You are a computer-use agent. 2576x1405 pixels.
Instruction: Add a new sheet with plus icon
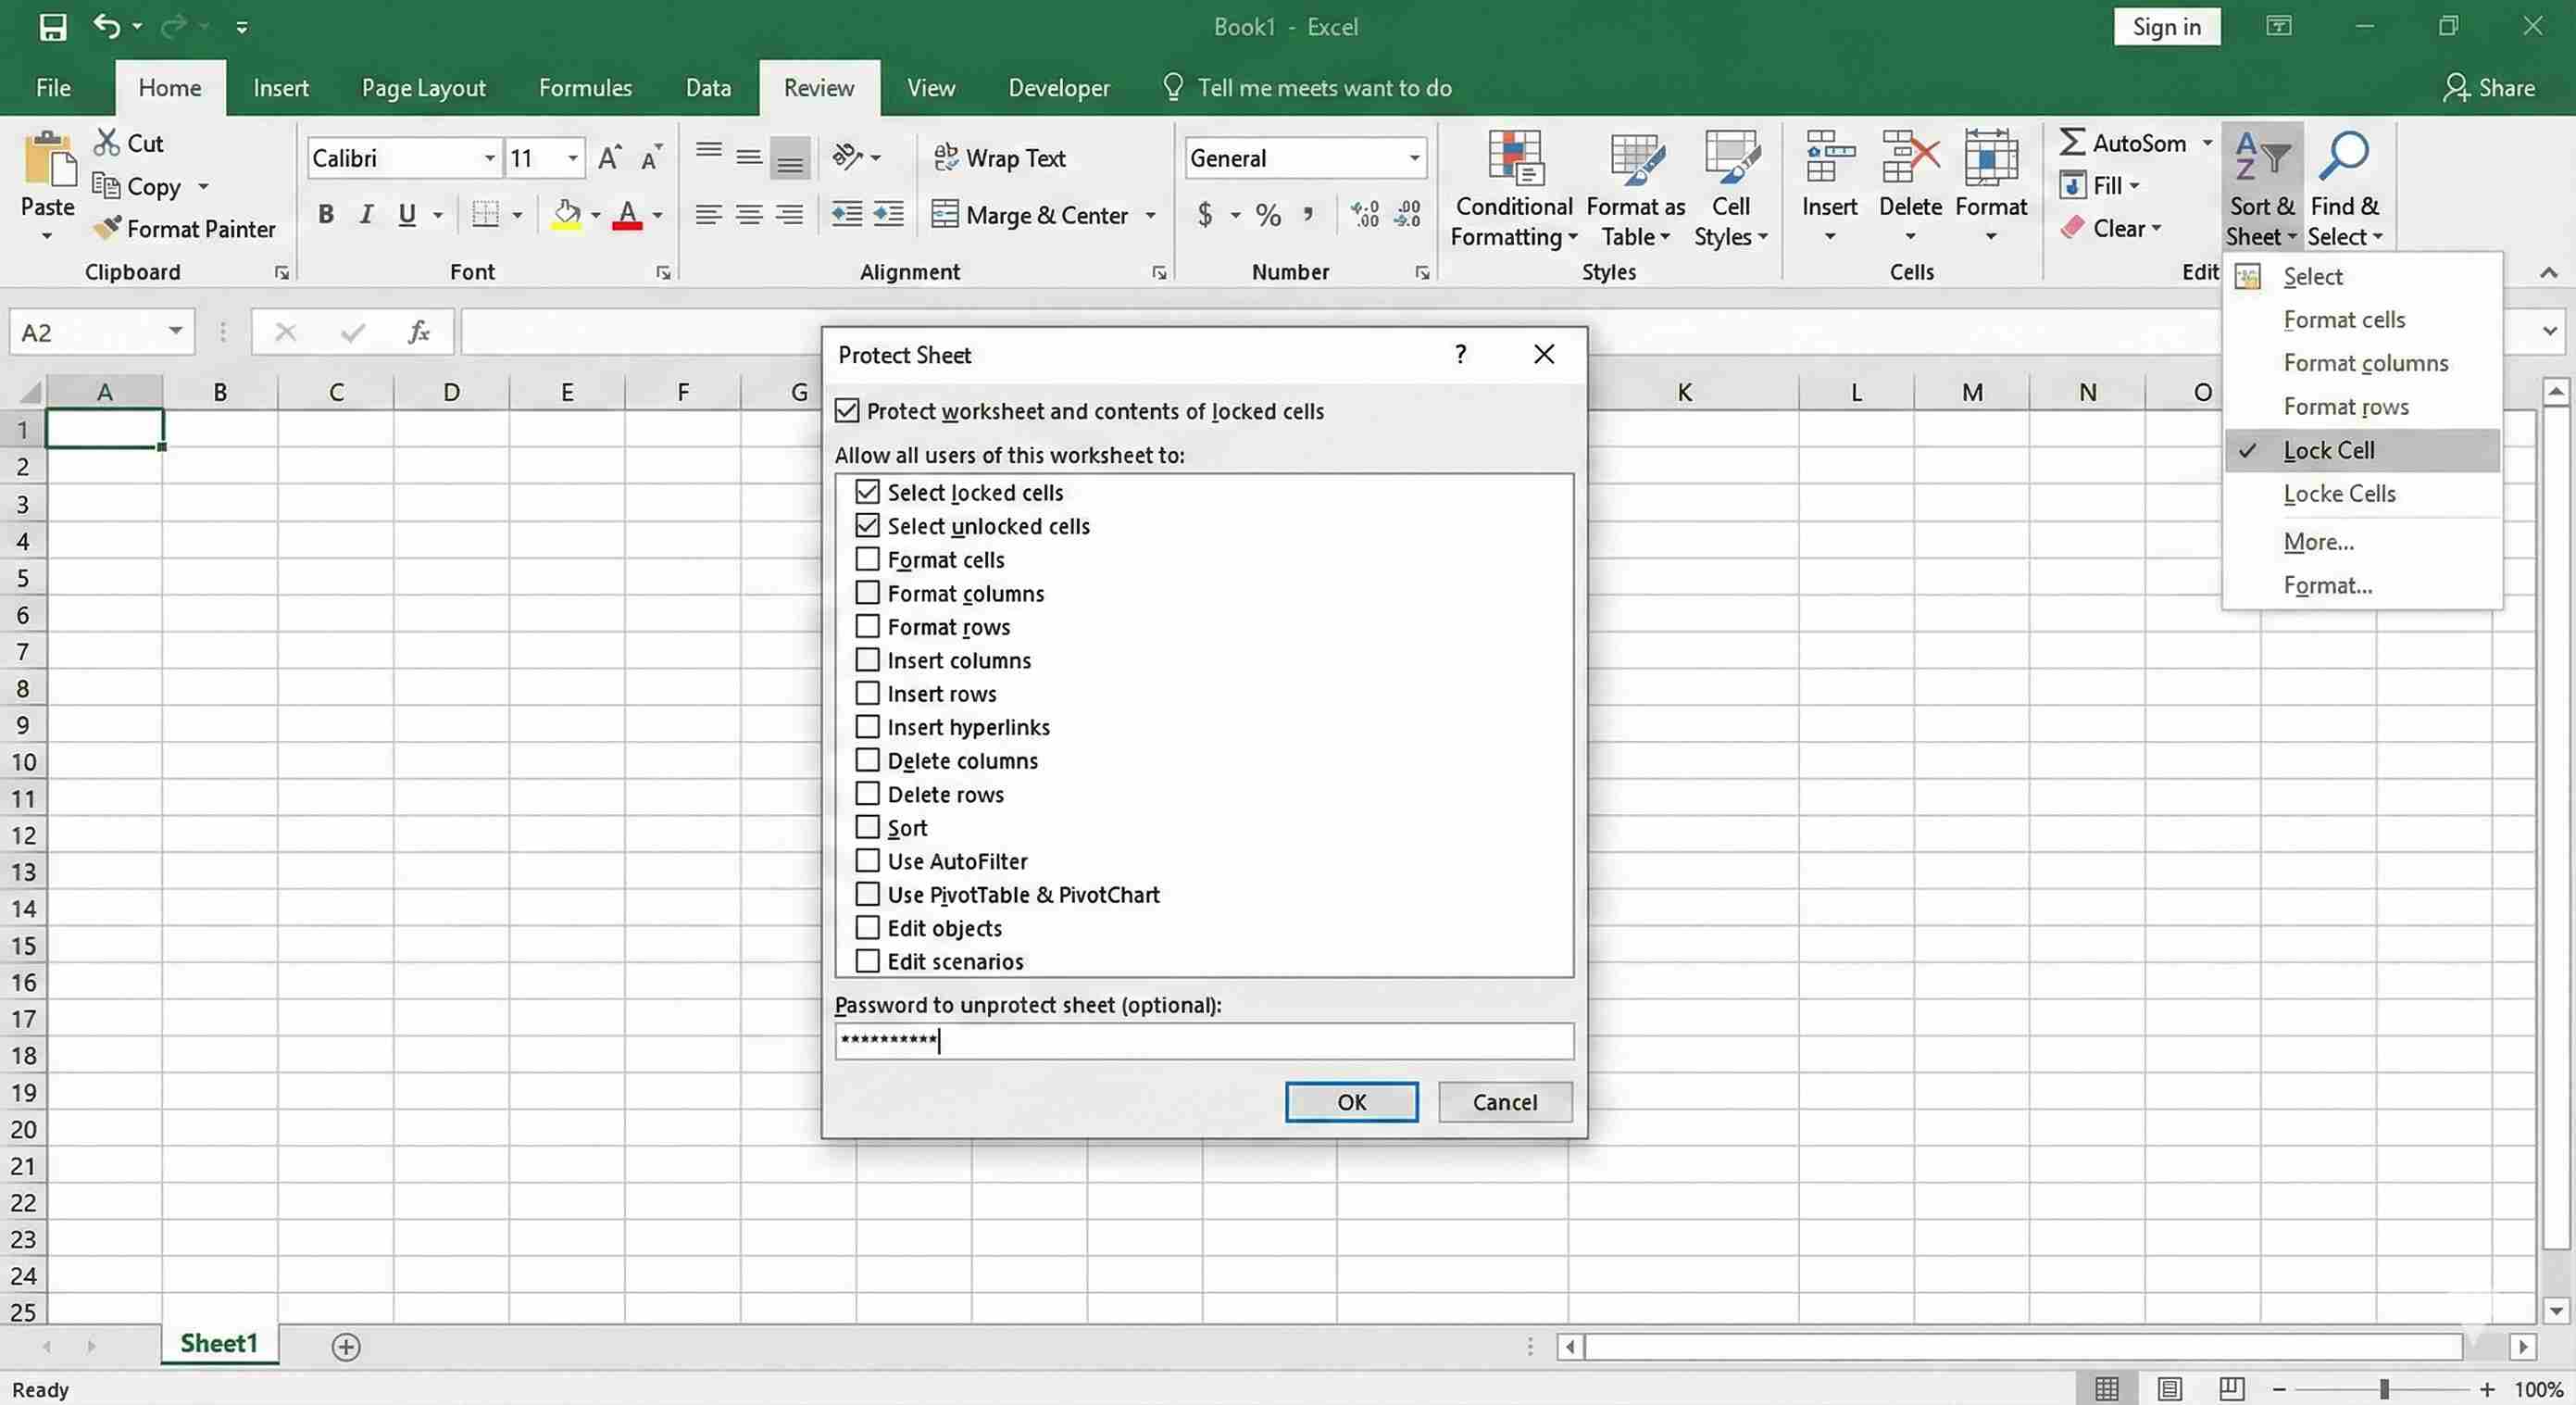(346, 1347)
